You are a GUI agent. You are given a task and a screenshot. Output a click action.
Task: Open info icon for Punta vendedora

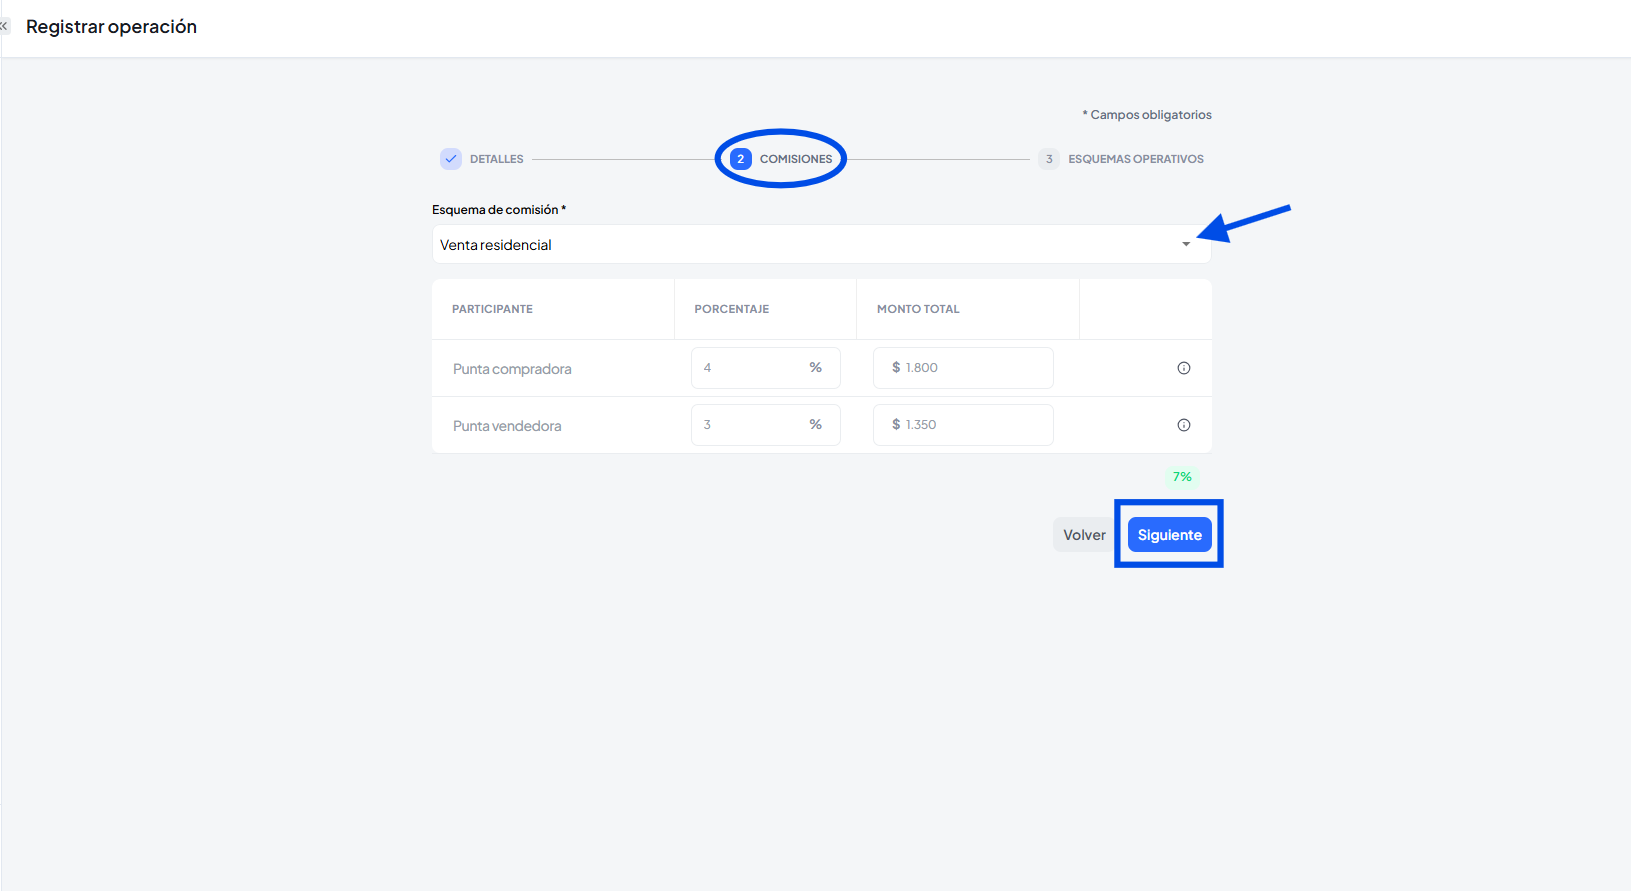click(1183, 425)
